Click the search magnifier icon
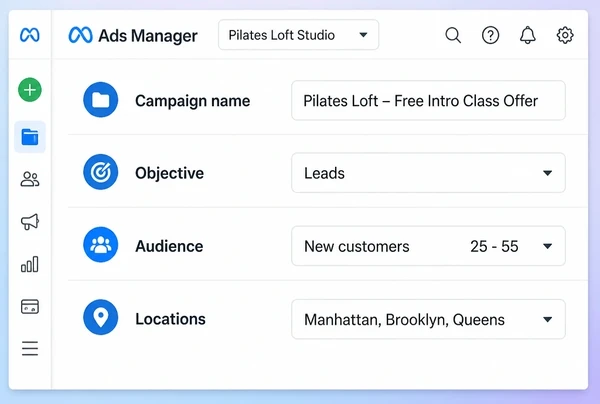This screenshot has height=404, width=600. 453,35
